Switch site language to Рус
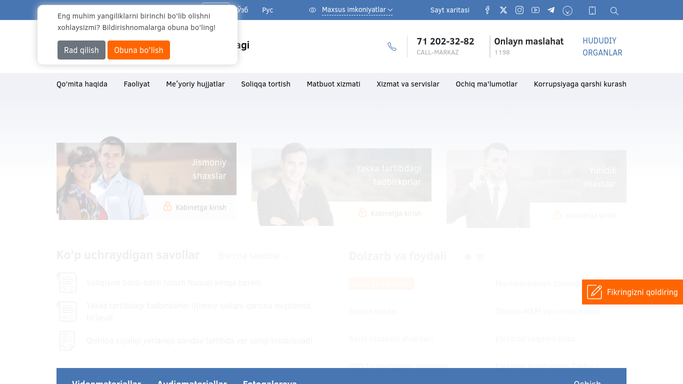Viewport: 683px width, 384px height. point(267,10)
